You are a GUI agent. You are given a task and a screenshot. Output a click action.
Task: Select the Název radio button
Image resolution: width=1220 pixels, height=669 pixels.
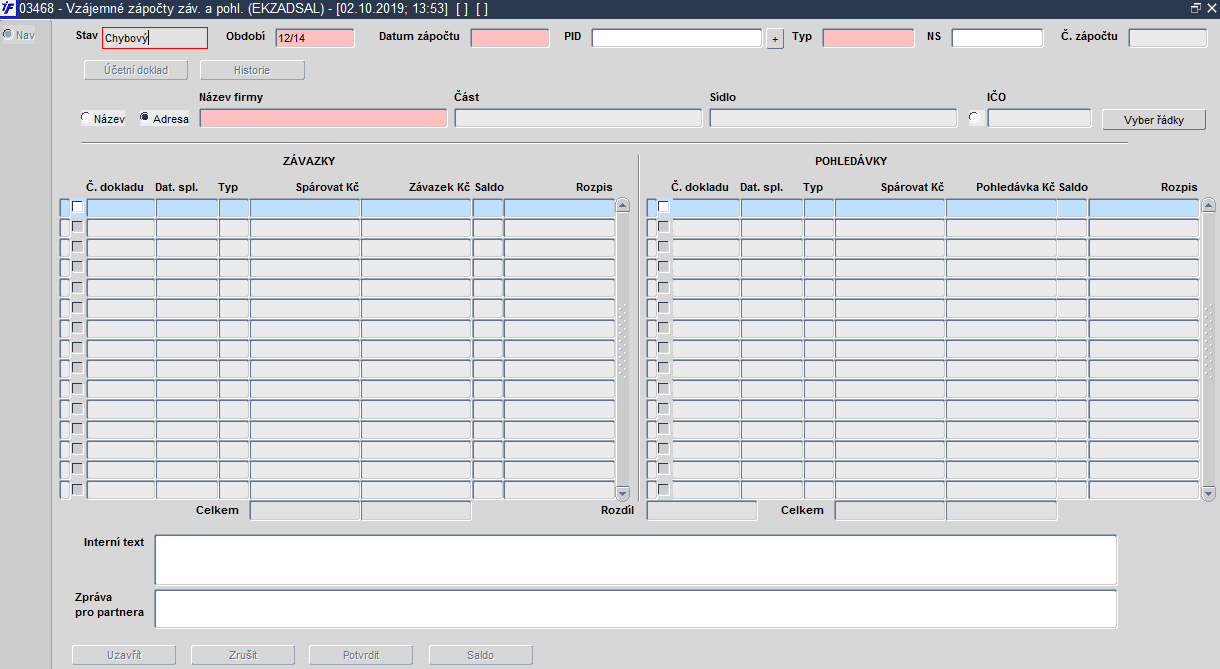(85, 118)
